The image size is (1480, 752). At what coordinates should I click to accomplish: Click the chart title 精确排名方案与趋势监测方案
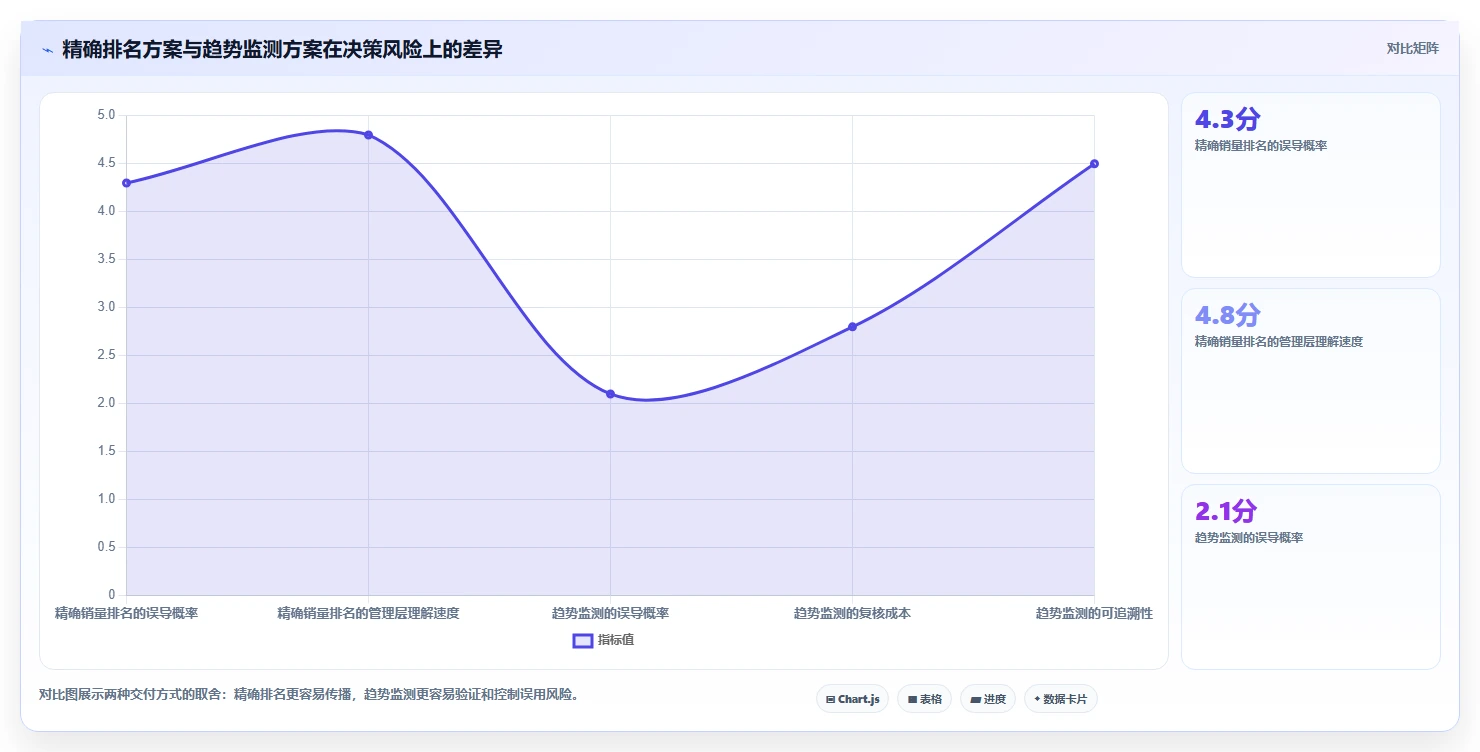(282, 50)
